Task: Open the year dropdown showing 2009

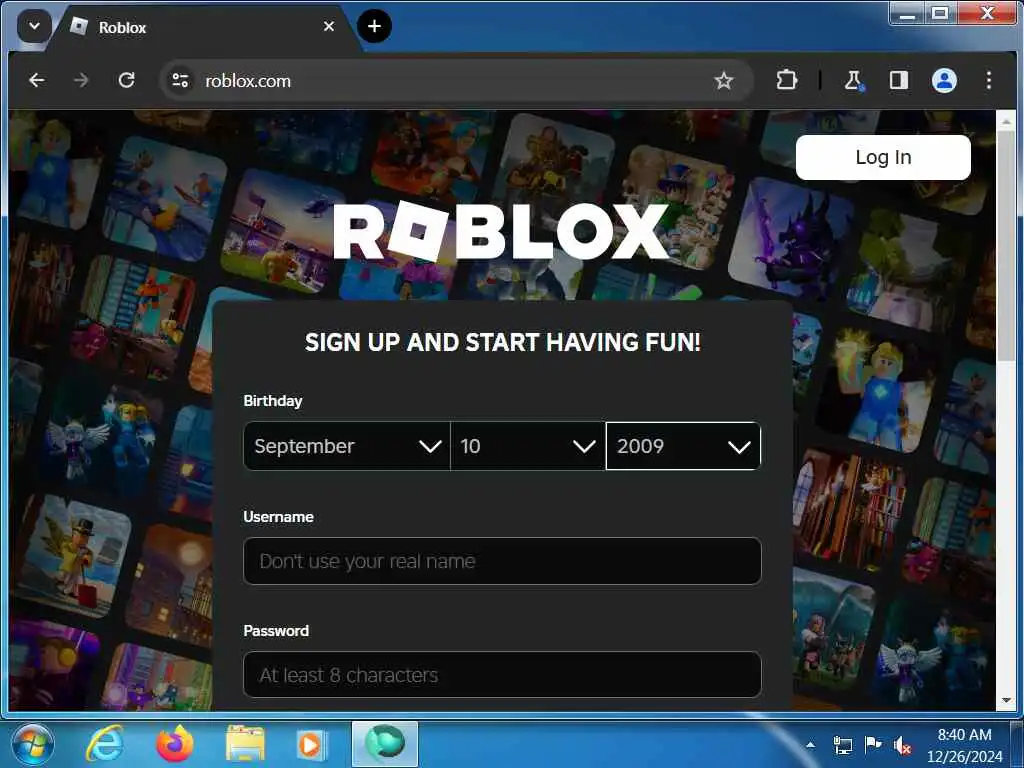Action: point(683,446)
